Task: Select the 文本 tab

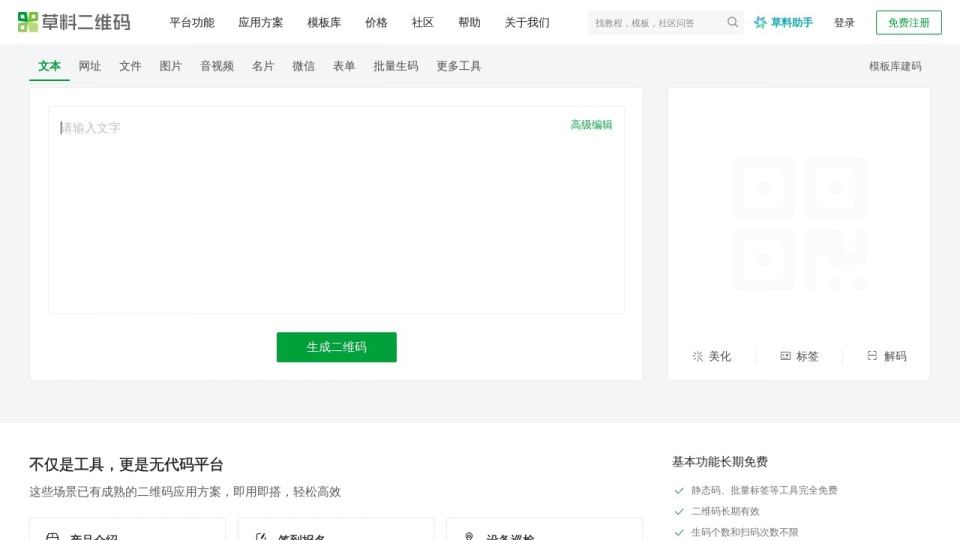Action: 49,66
